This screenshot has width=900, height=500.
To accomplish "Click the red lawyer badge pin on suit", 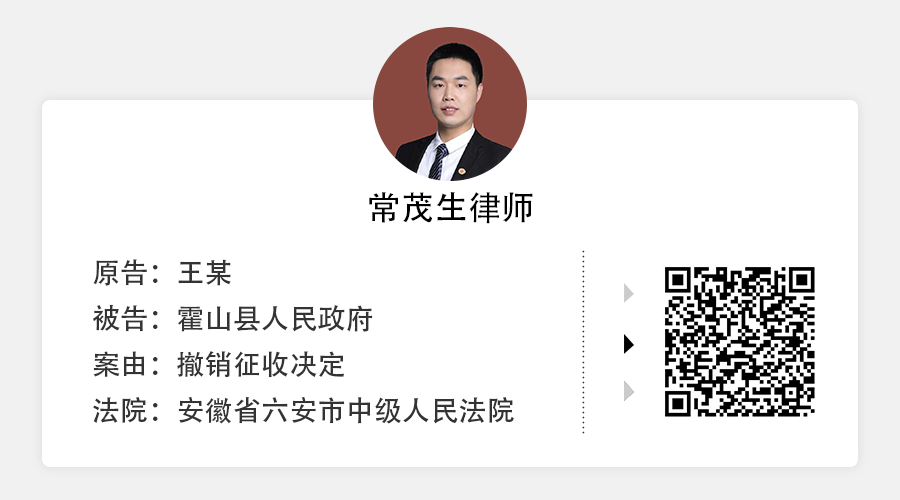I will coord(461,171).
